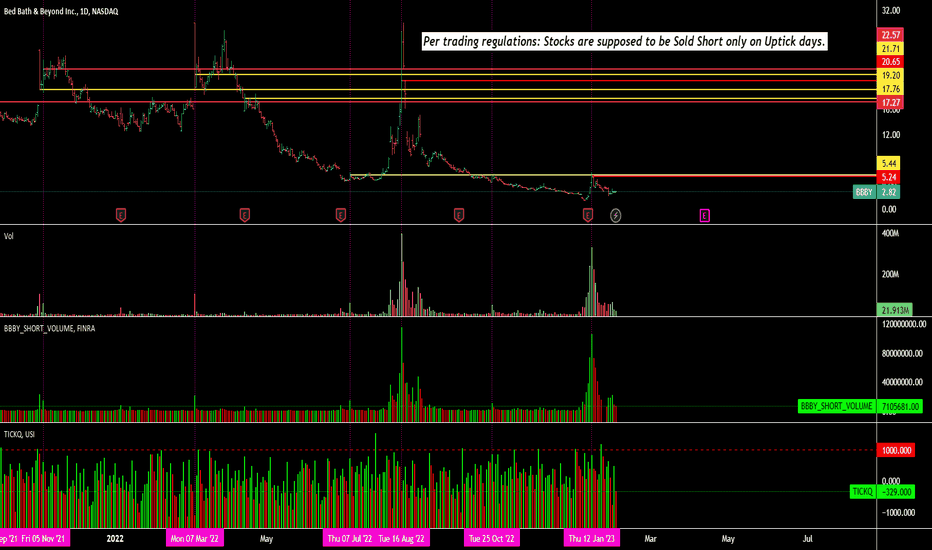Viewport: 932px width, 550px height.
Task: Click the 20.65 red price label
Action: [890, 62]
